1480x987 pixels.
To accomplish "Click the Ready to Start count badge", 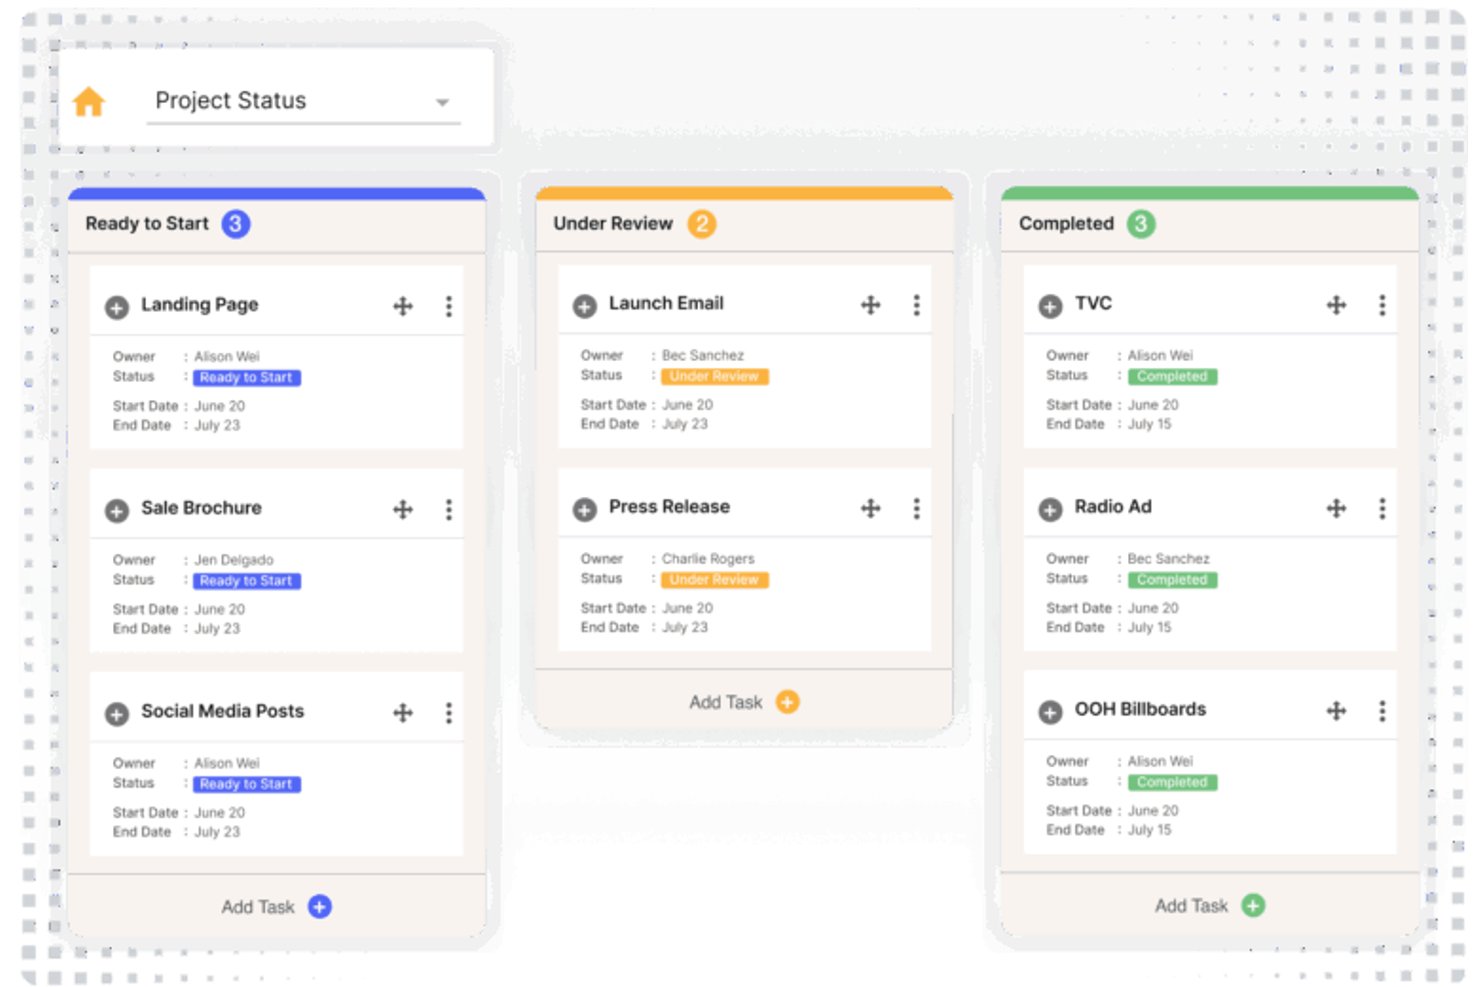I will [236, 224].
